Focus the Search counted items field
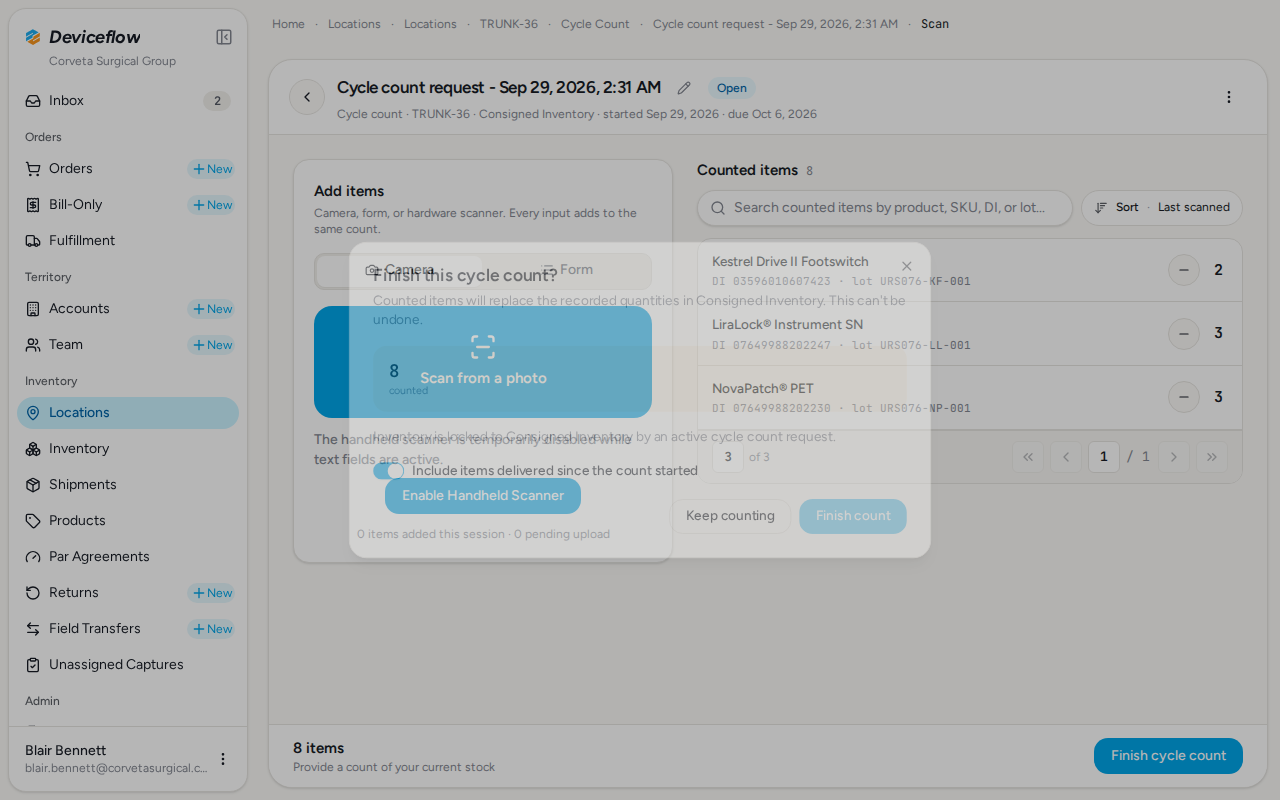 (x=885, y=208)
